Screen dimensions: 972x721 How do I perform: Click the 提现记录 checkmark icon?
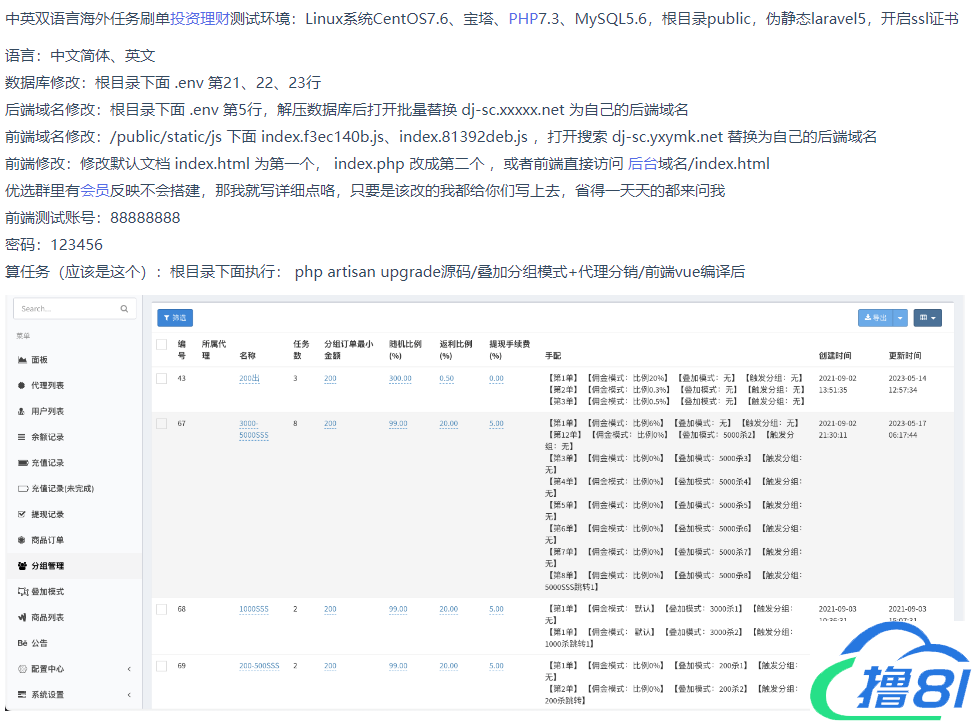tap(22, 514)
